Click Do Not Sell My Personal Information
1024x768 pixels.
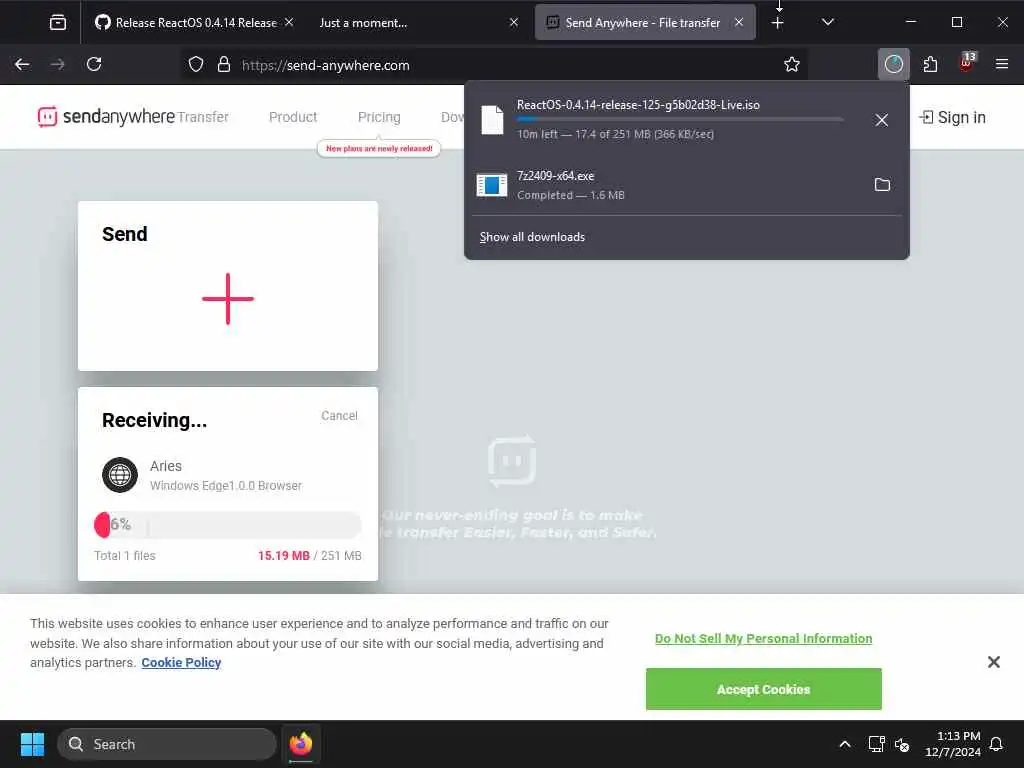(x=763, y=639)
